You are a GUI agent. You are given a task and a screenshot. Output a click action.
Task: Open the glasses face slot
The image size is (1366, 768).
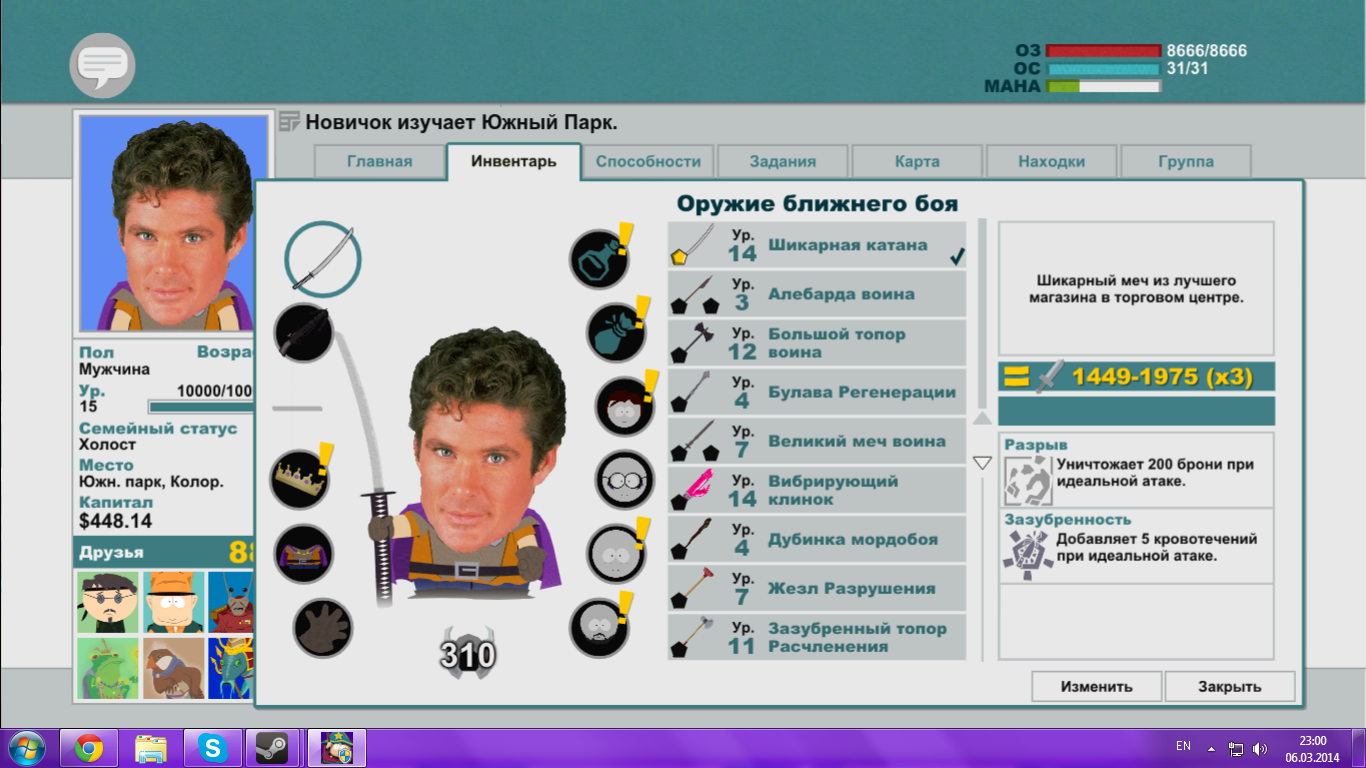(x=626, y=479)
